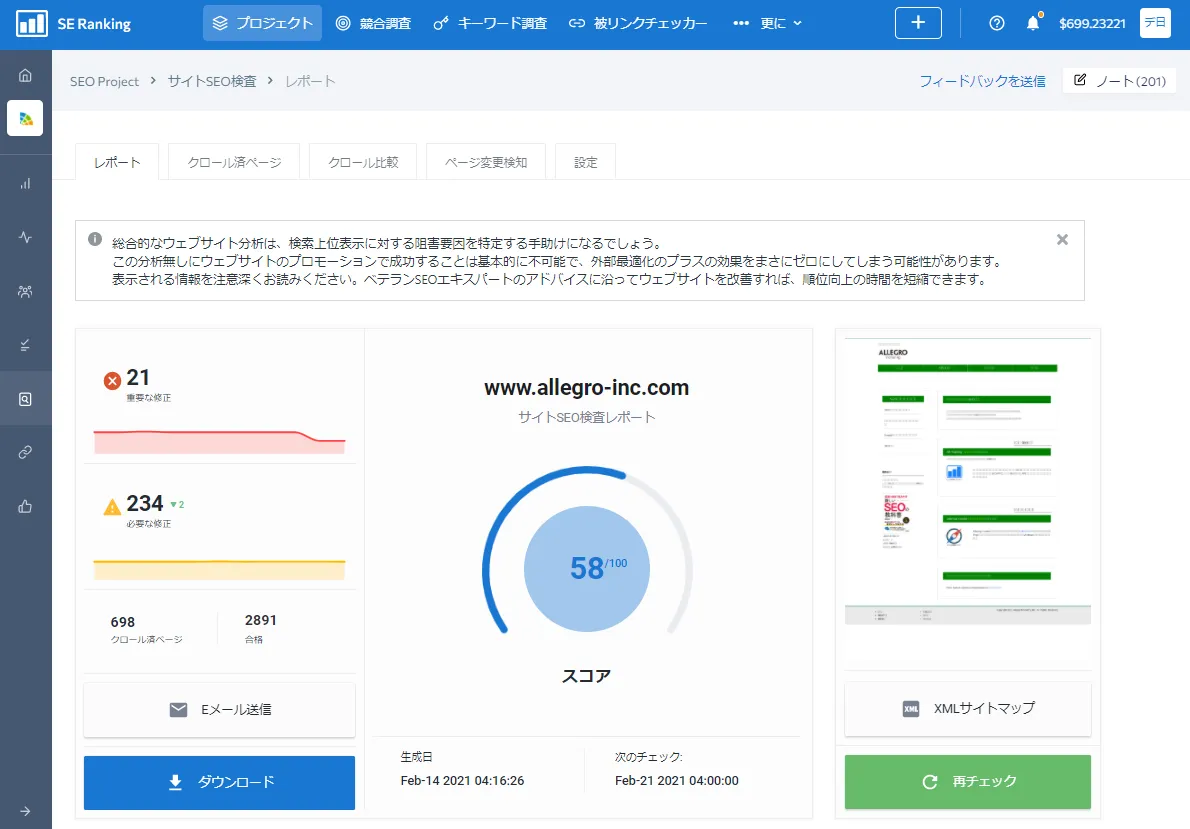Image resolution: width=1190 pixels, height=829 pixels.
Task: Open the website screenshot thumbnail
Action: coord(968,481)
